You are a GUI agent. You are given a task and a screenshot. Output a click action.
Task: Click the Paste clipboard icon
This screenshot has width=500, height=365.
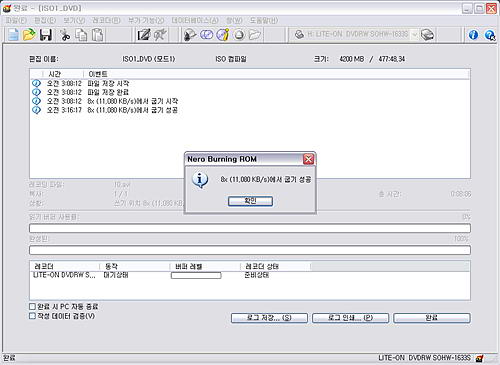click(97, 35)
